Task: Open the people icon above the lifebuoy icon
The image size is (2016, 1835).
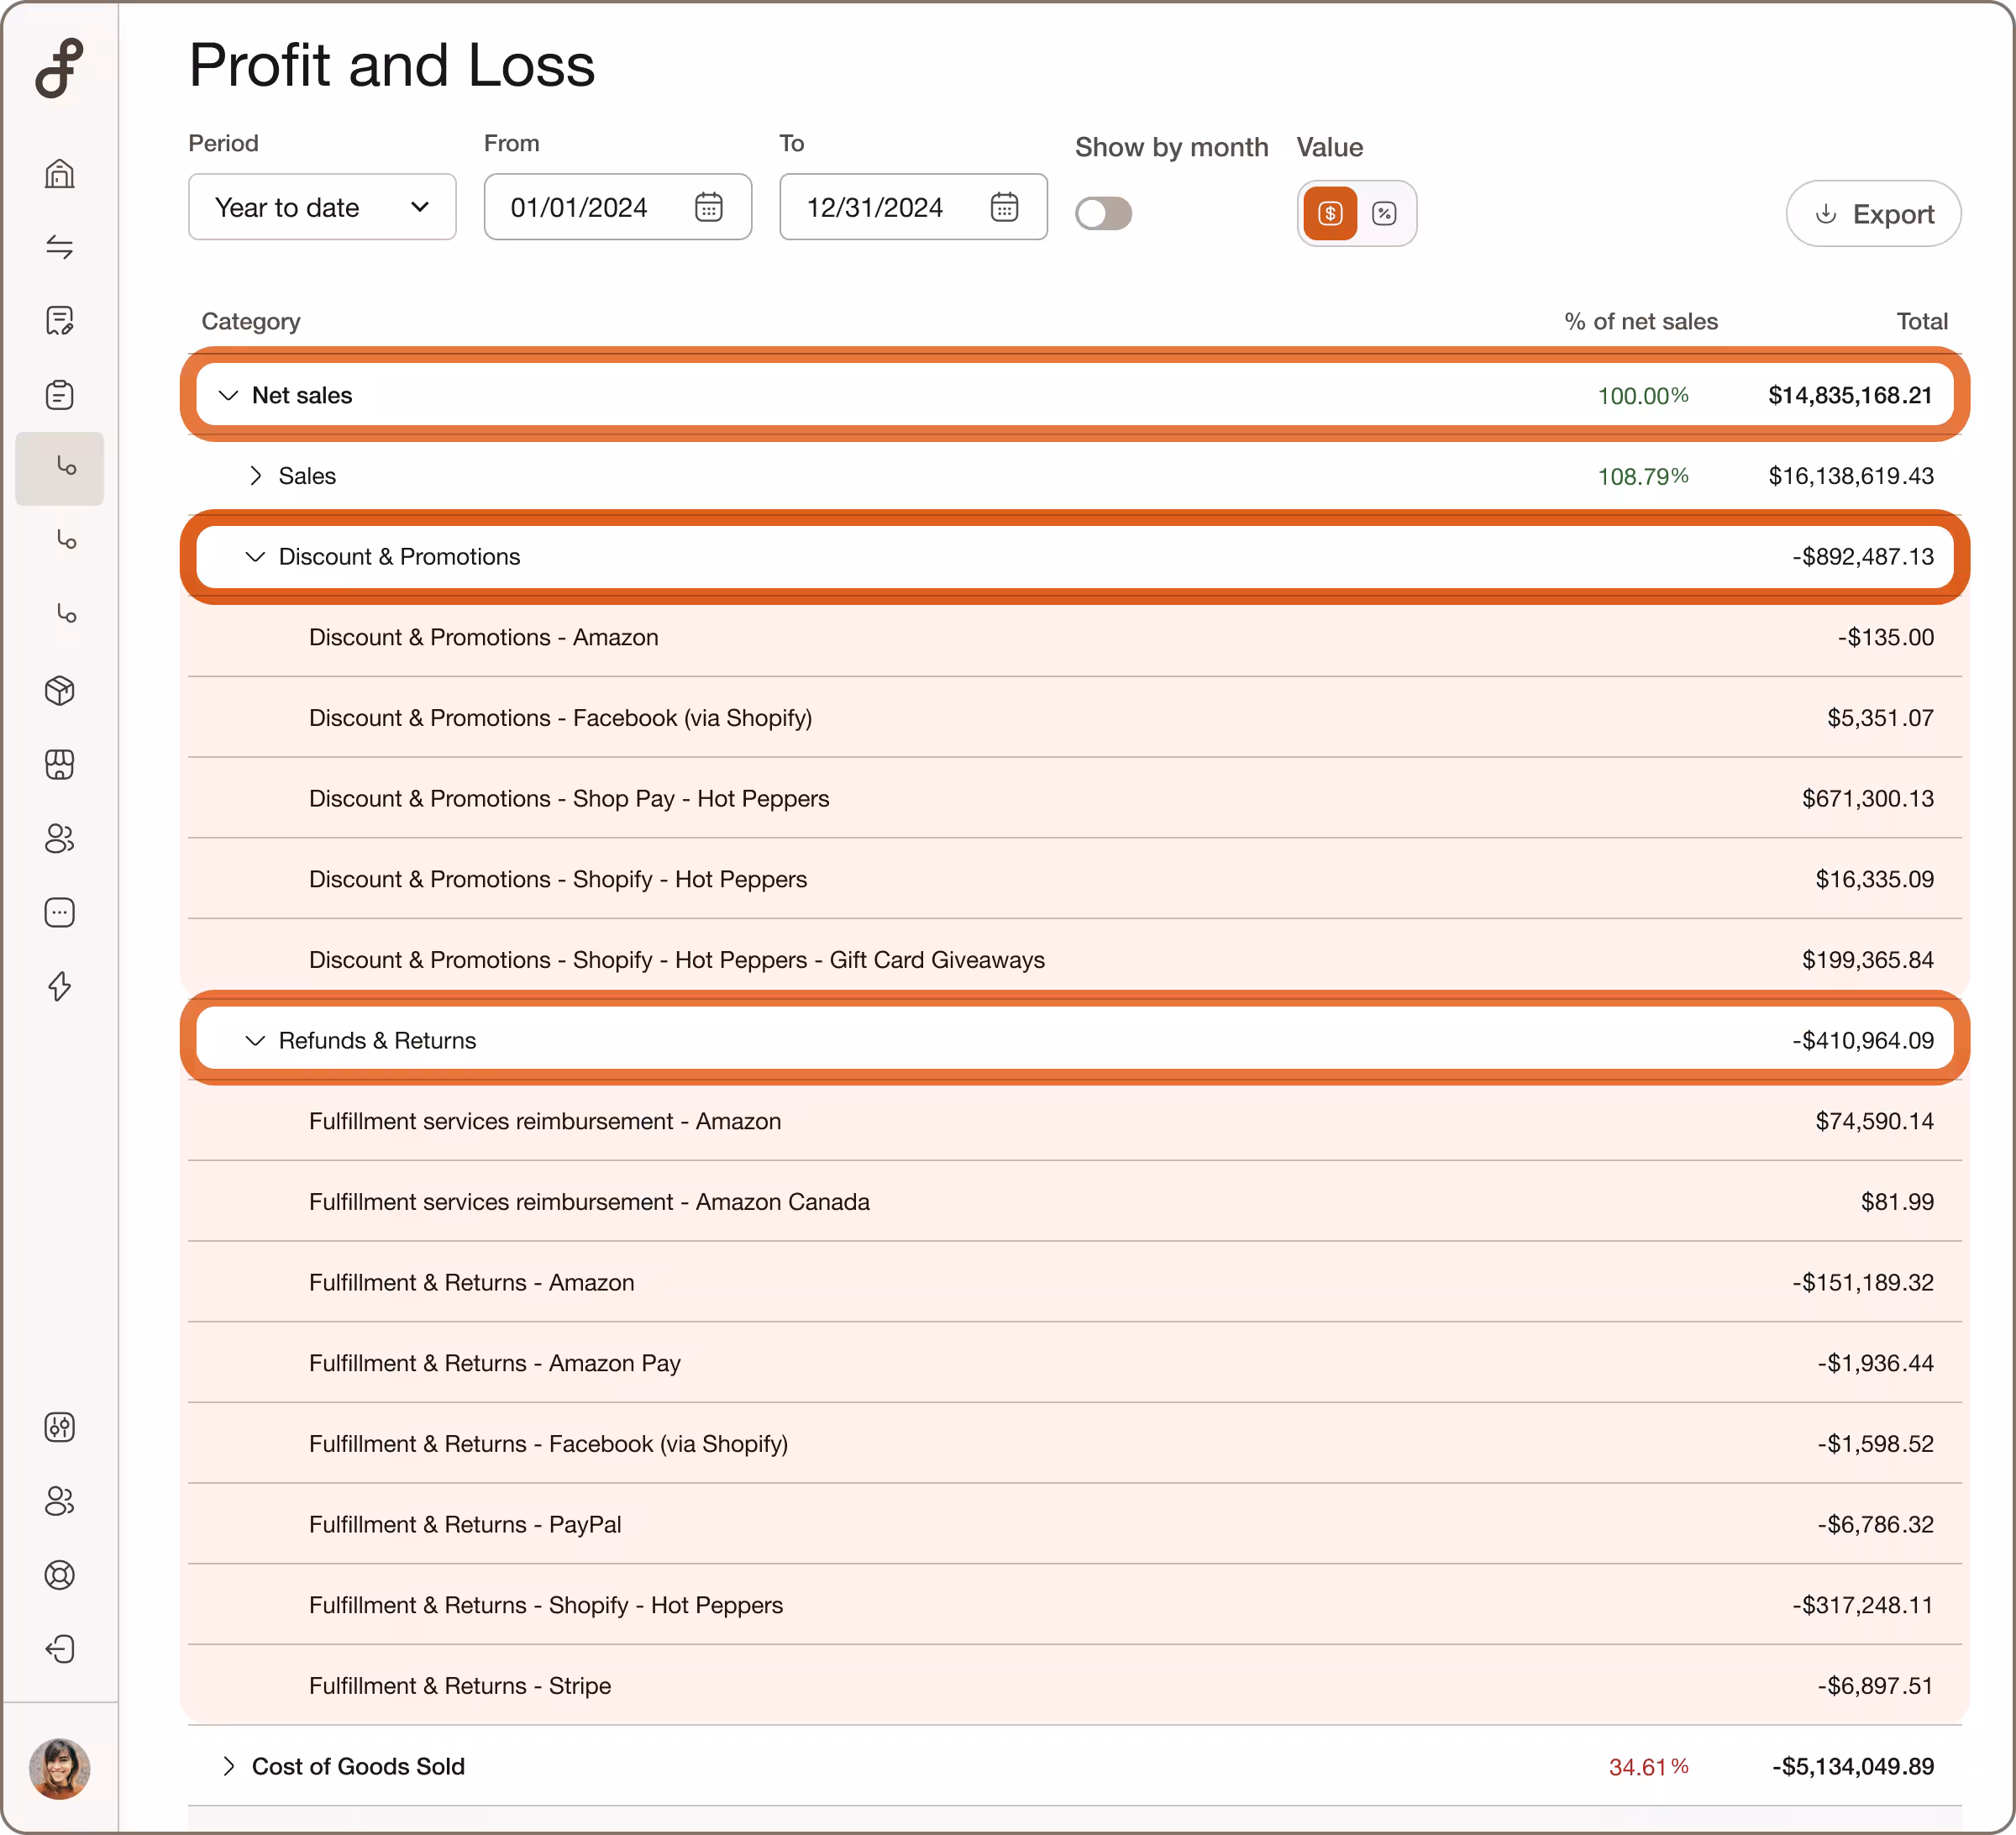Action: point(60,1501)
